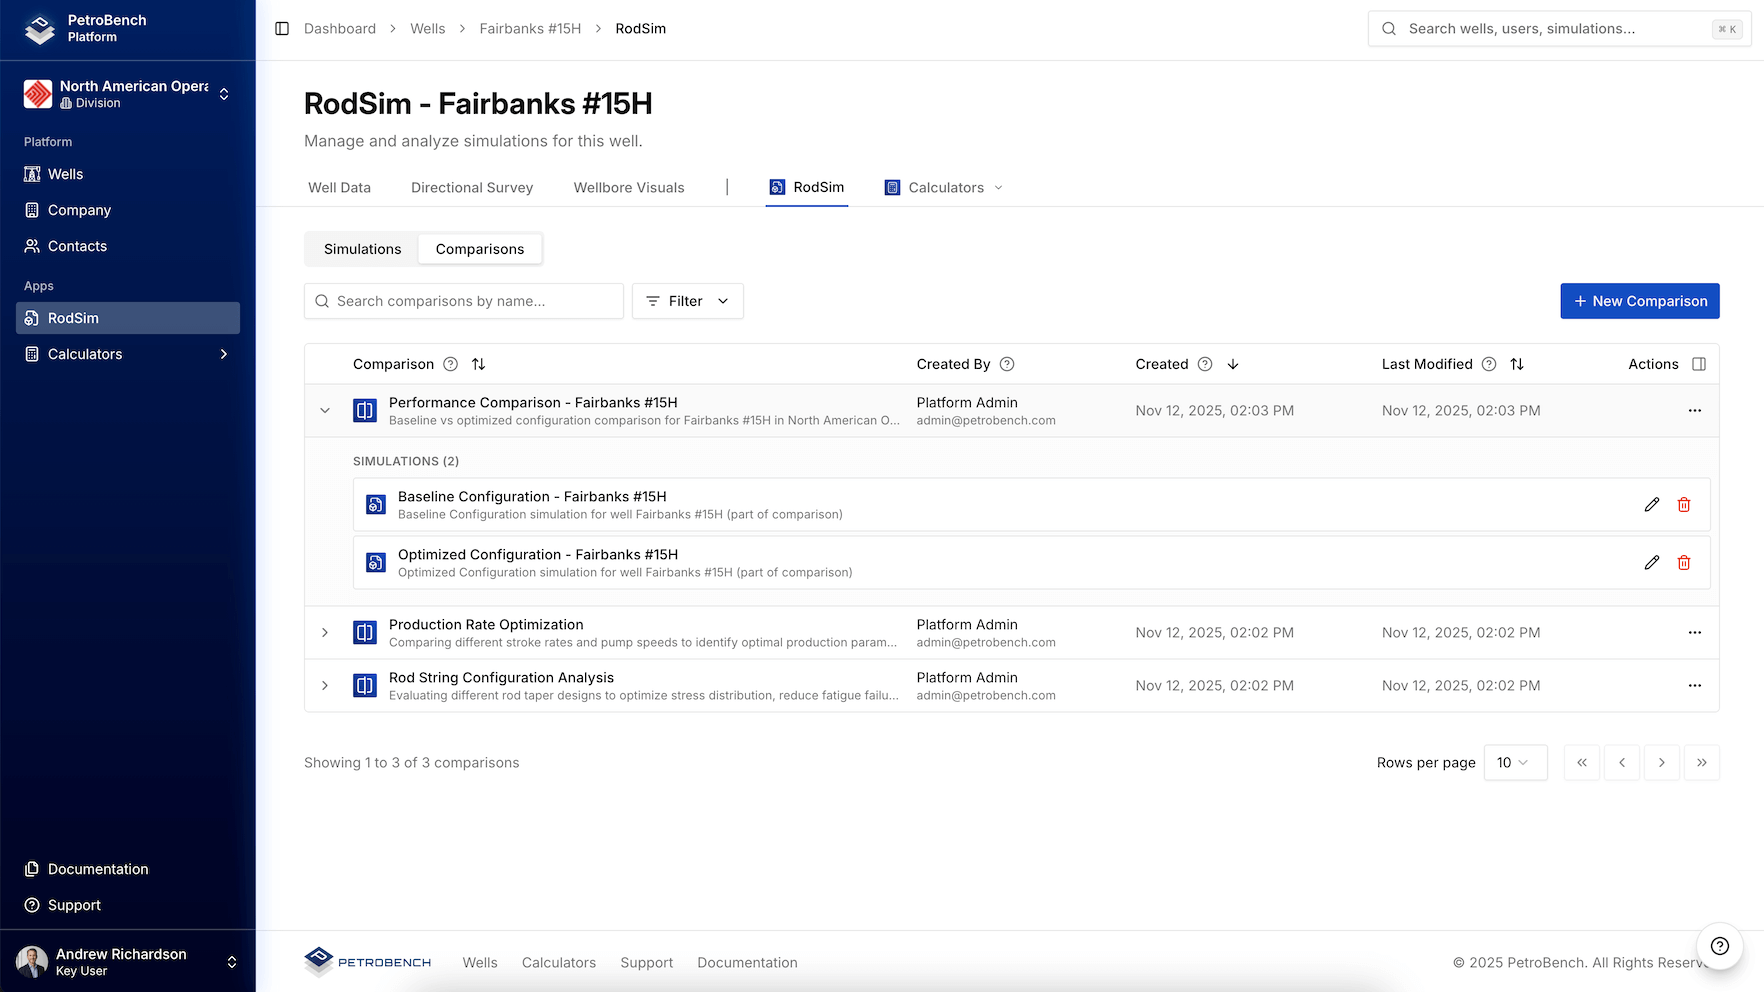Open the floating help button at bottom right
The image size is (1764, 992).
pos(1719,946)
